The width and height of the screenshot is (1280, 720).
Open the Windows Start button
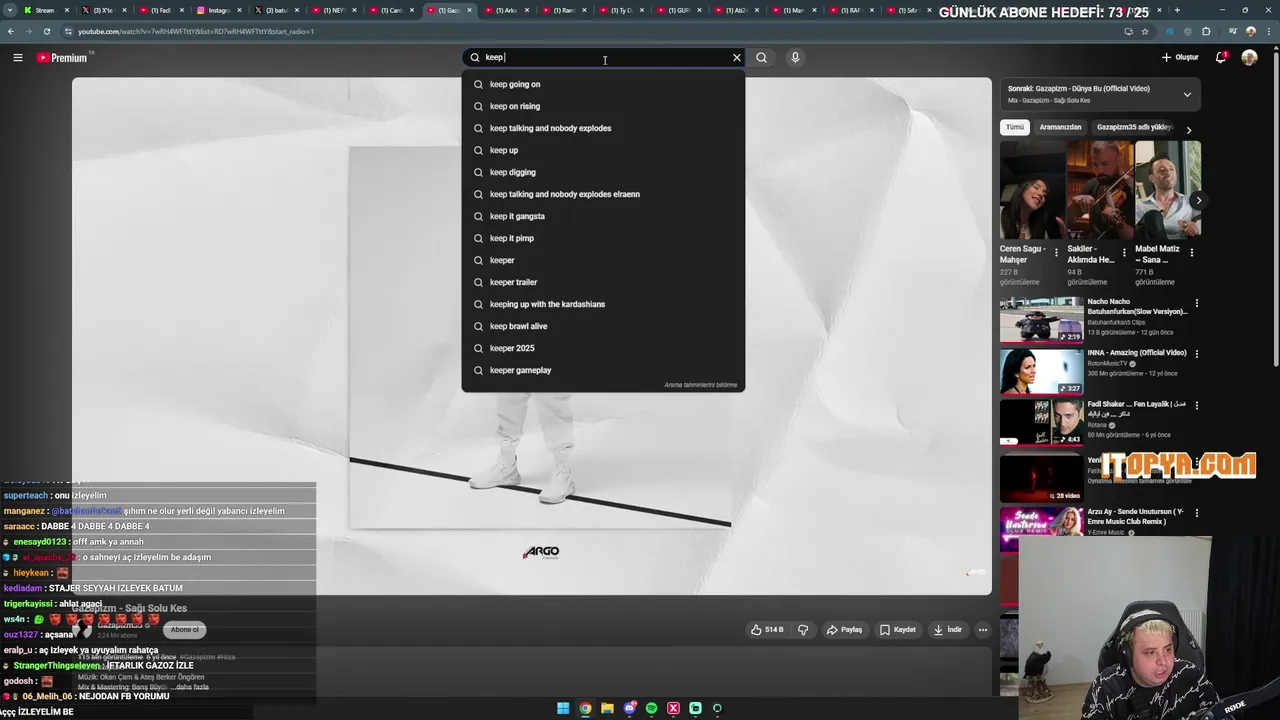563,708
